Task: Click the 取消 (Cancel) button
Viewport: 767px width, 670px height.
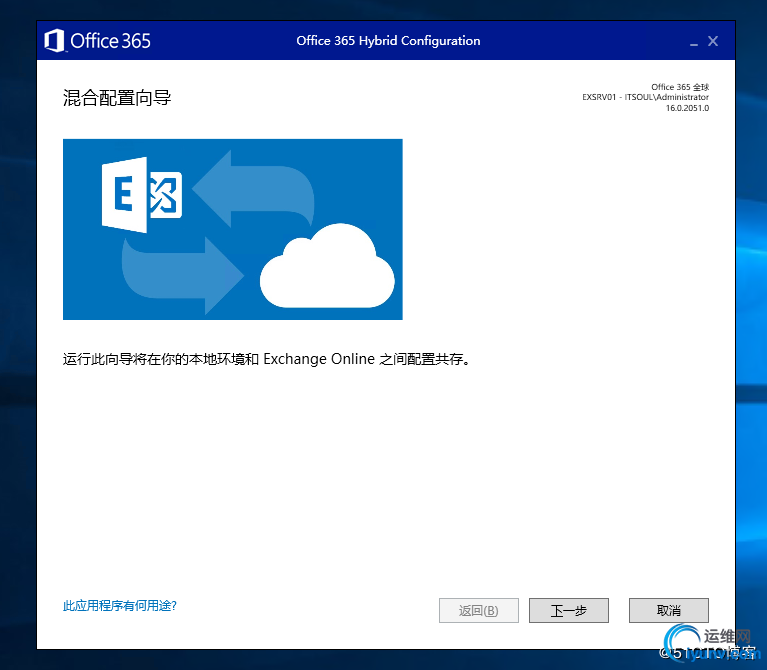Action: [x=669, y=610]
